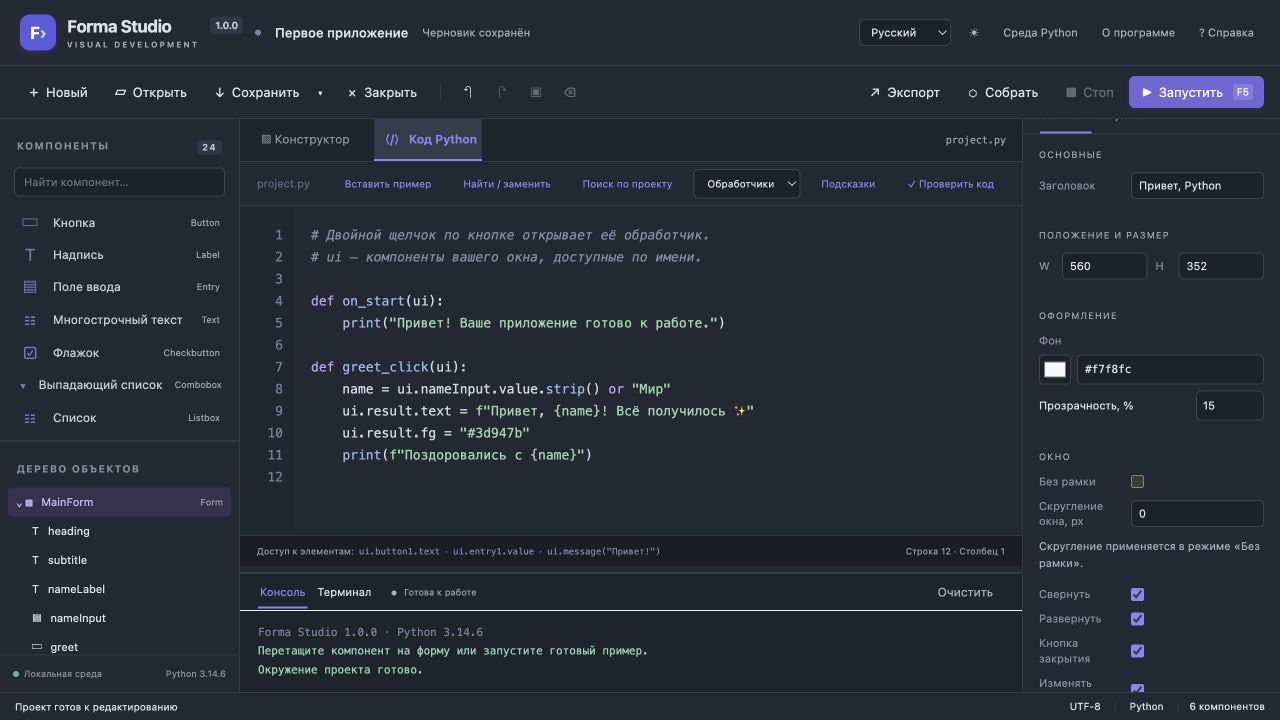The width and height of the screenshot is (1280, 720).
Task: Switch to the Конструктор tab
Action: [x=306, y=140]
